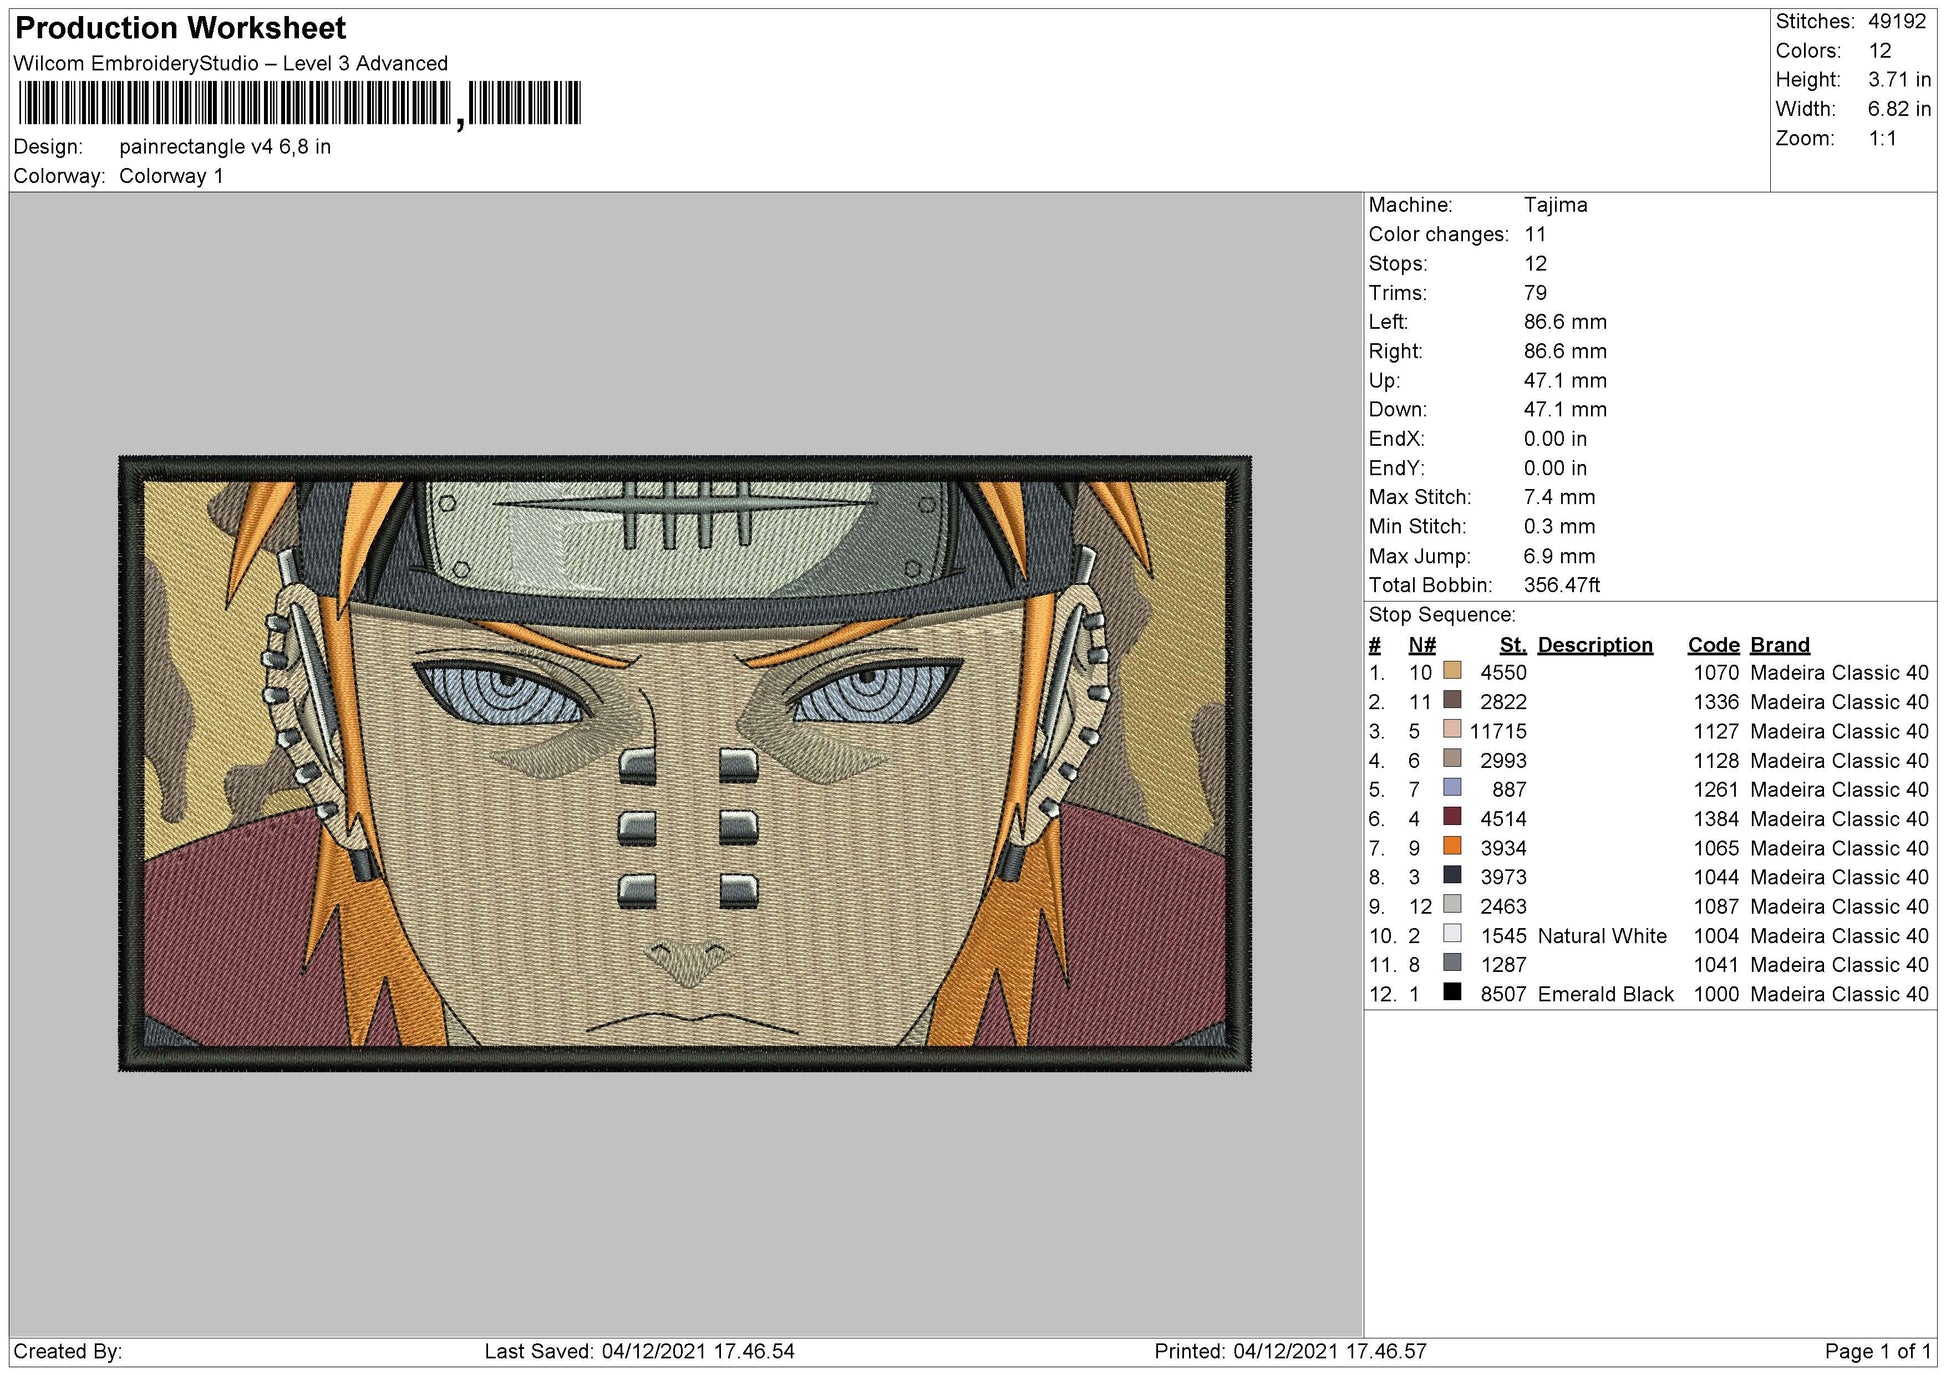Click the Left value '86.6 mm'
Screen dimensions: 1946x1375
[1565, 322]
